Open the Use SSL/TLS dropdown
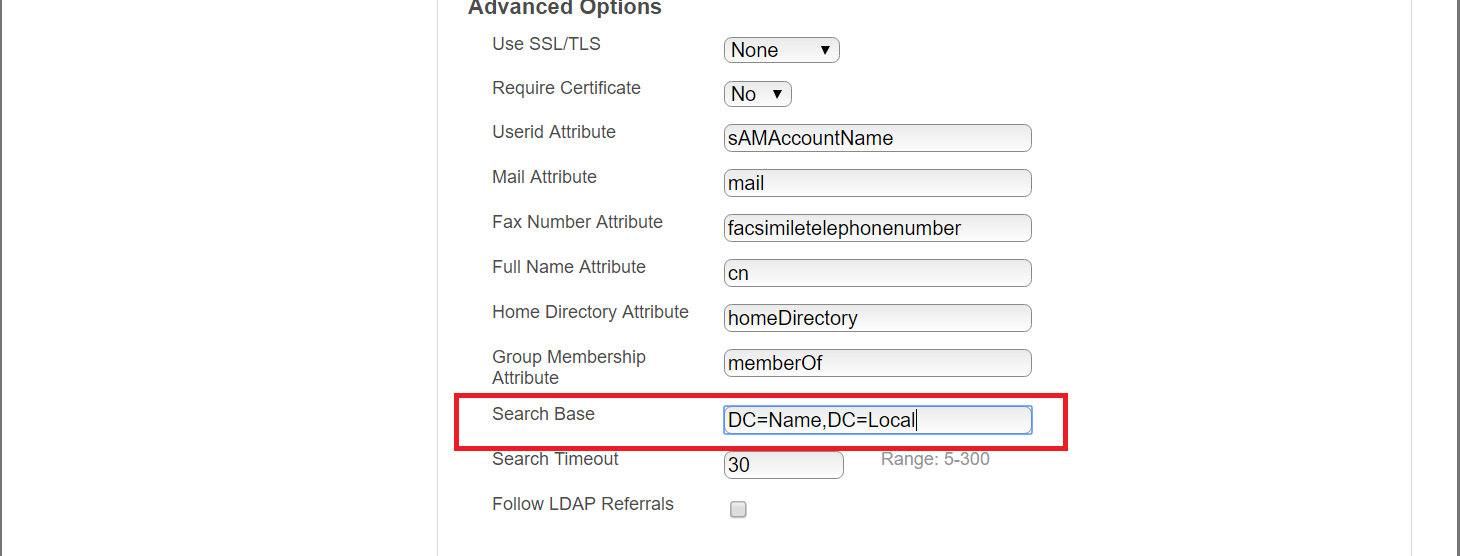Viewport: 1460px width, 556px height. click(781, 50)
